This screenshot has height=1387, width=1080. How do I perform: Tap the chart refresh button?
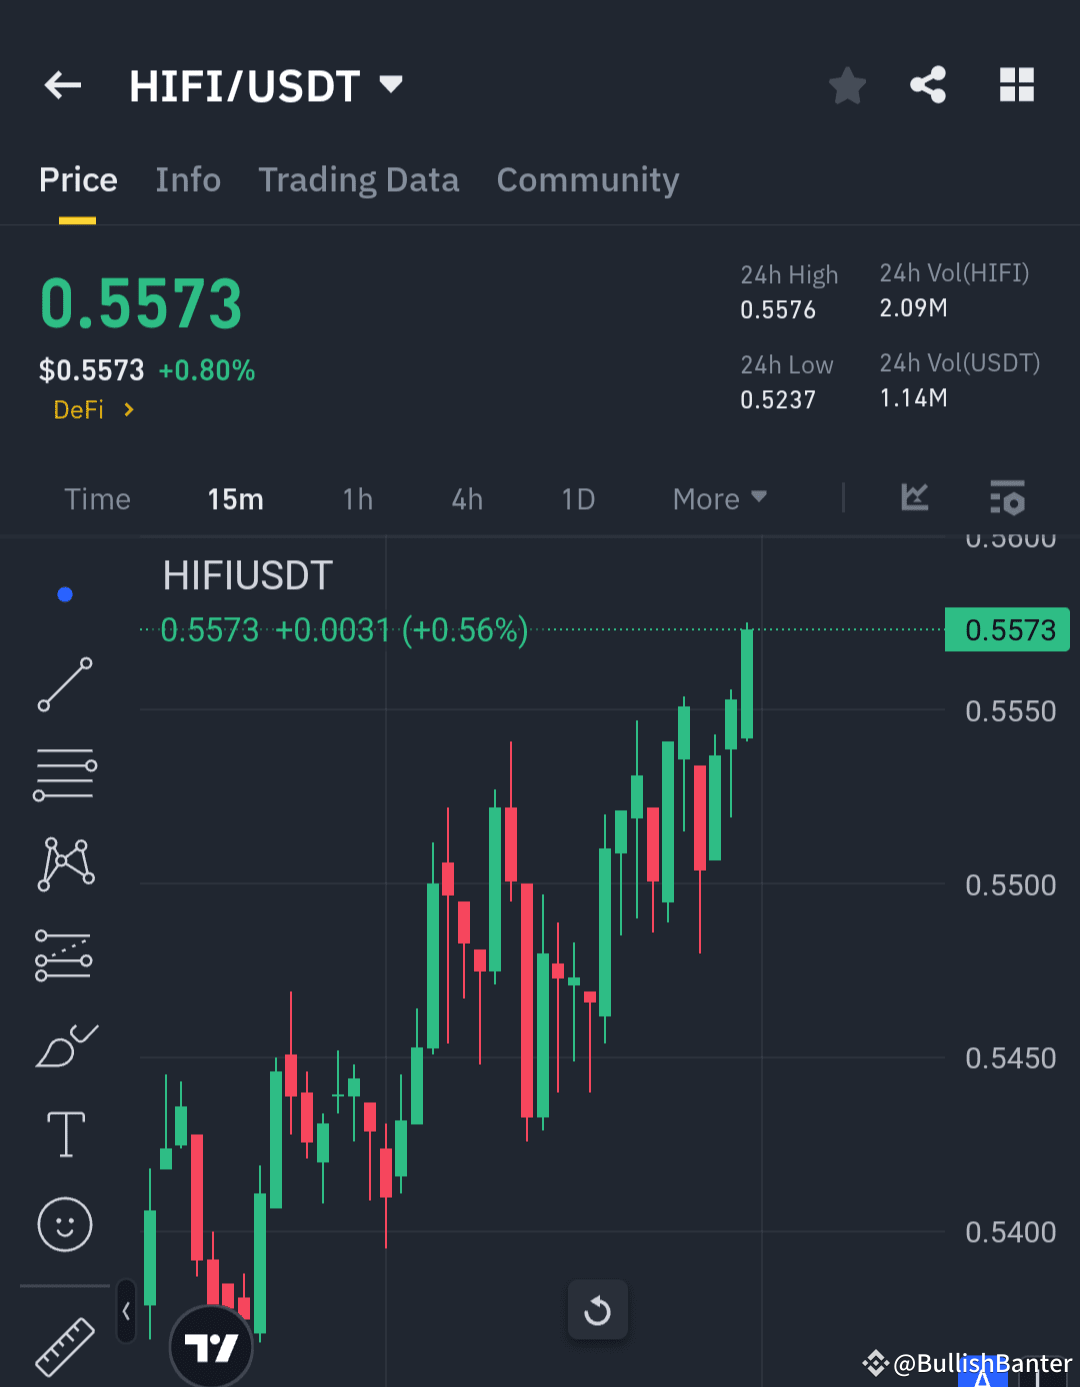(598, 1310)
